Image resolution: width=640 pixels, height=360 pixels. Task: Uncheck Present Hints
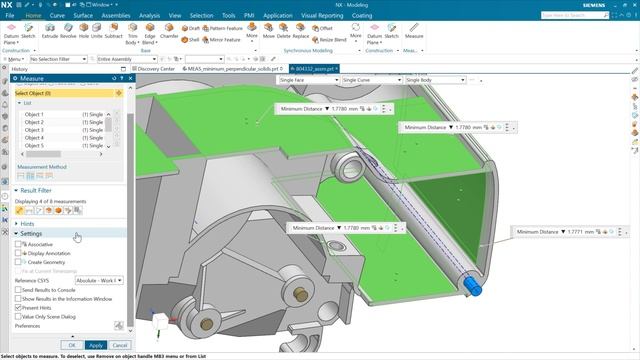click(18, 308)
